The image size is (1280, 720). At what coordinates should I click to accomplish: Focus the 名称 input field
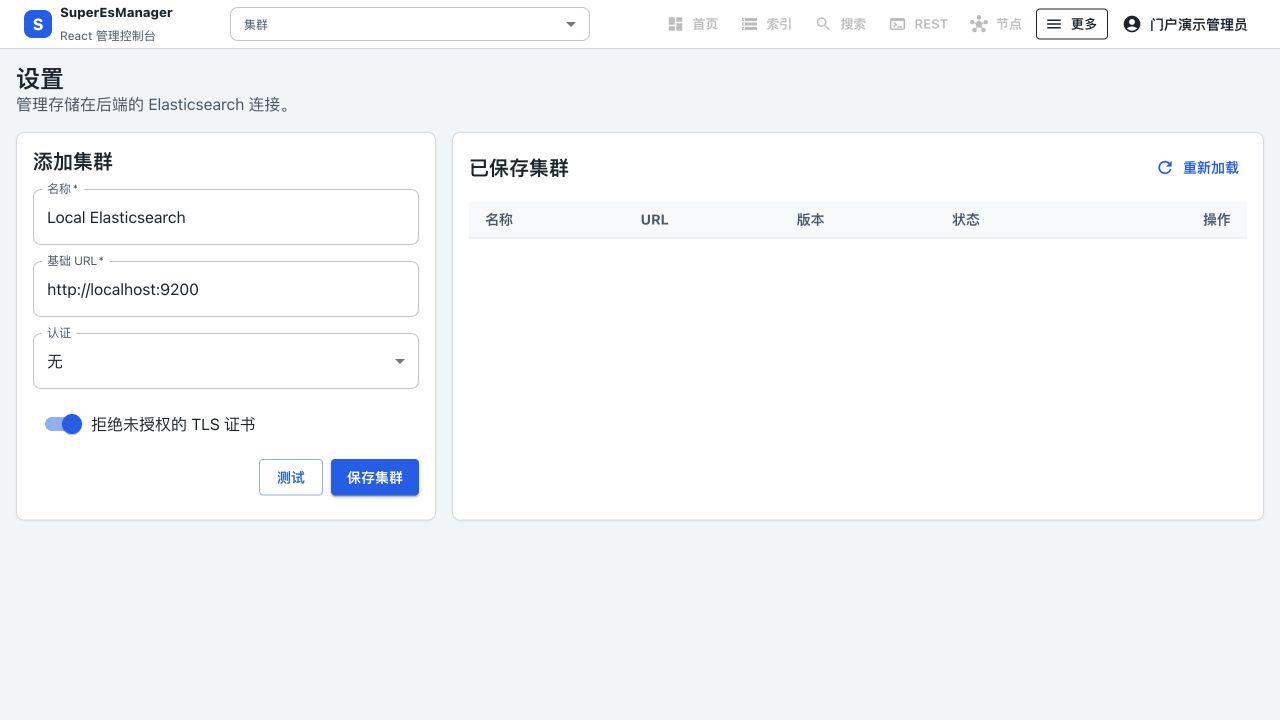226,217
